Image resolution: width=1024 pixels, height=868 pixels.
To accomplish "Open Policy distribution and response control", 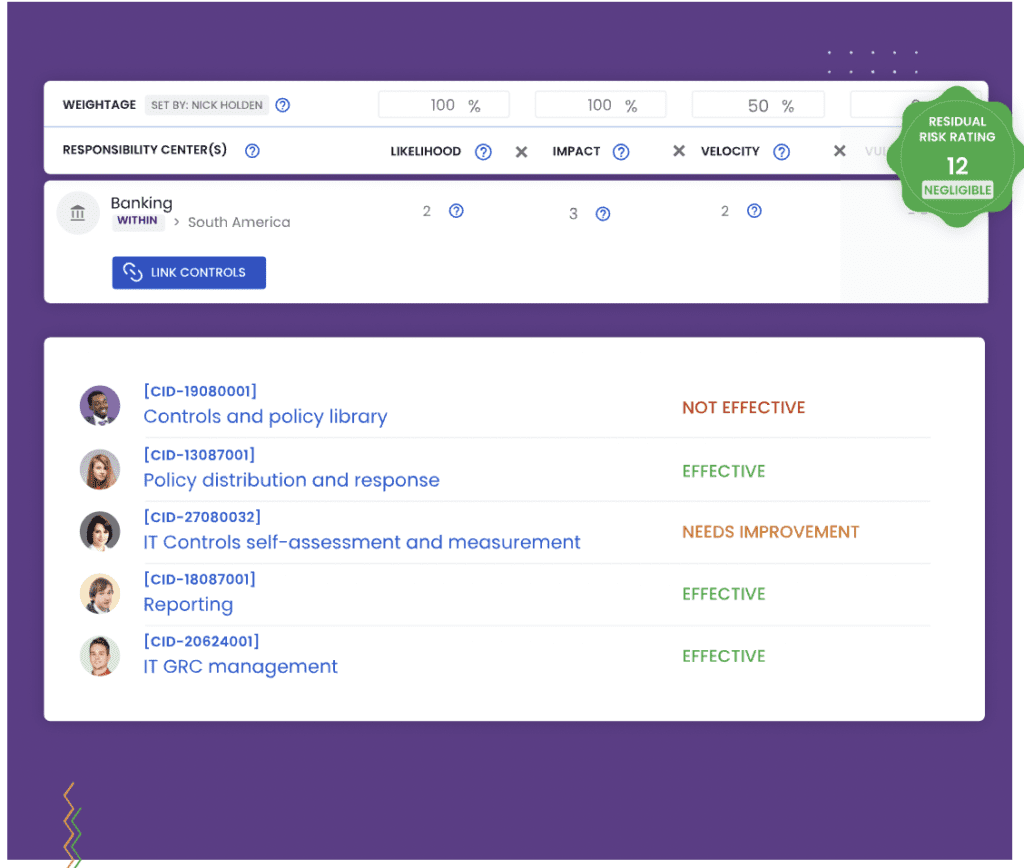I will coord(291,480).
